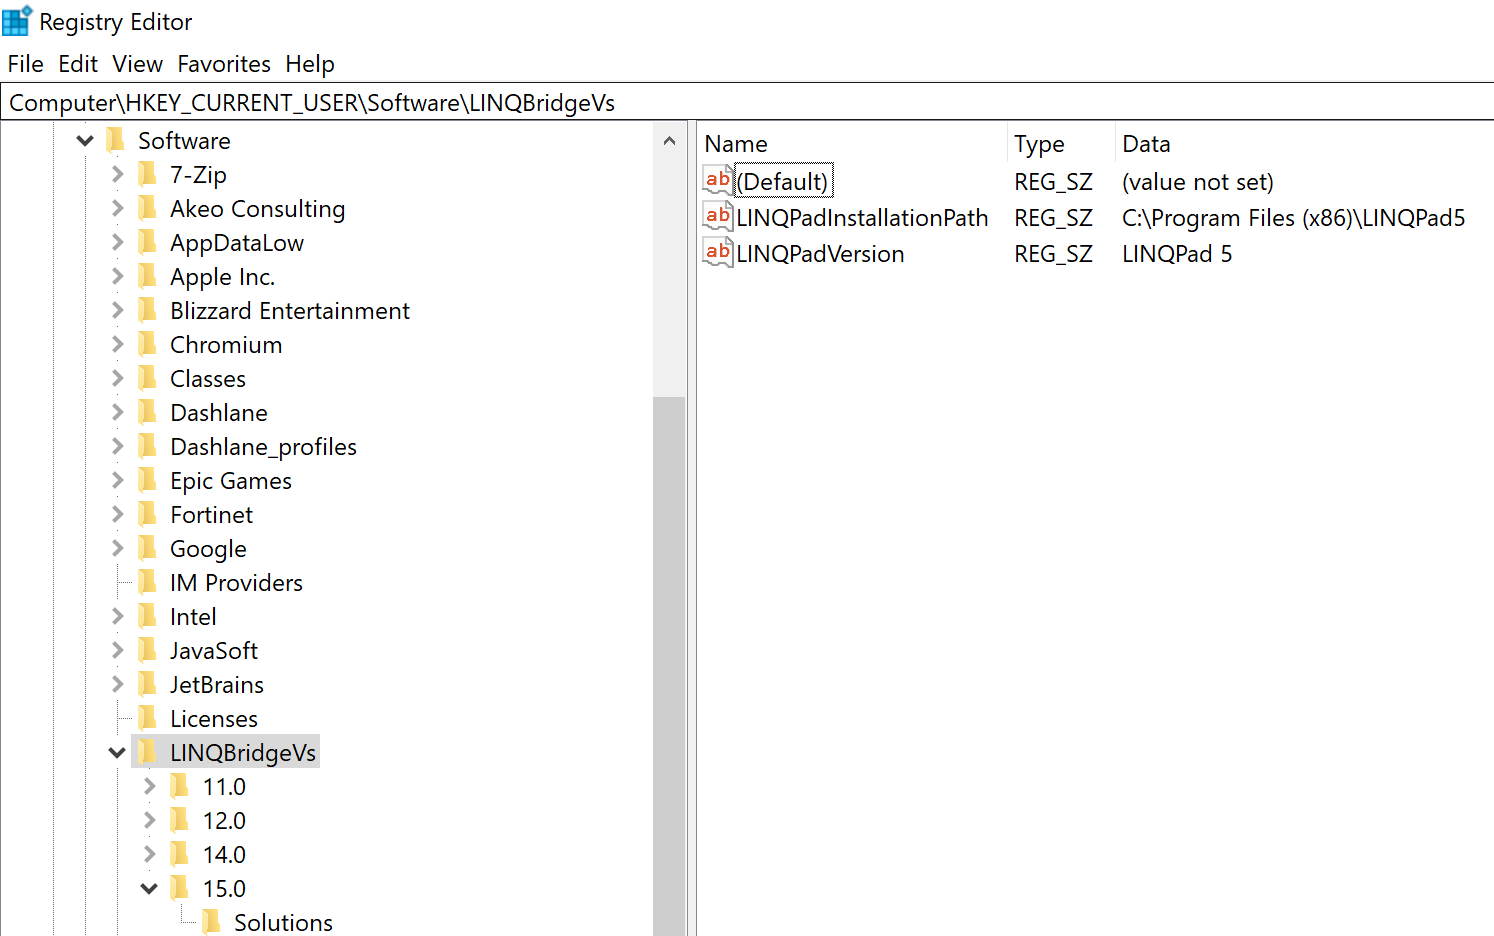
Task: Click the Google folder icon
Action: pos(147,548)
